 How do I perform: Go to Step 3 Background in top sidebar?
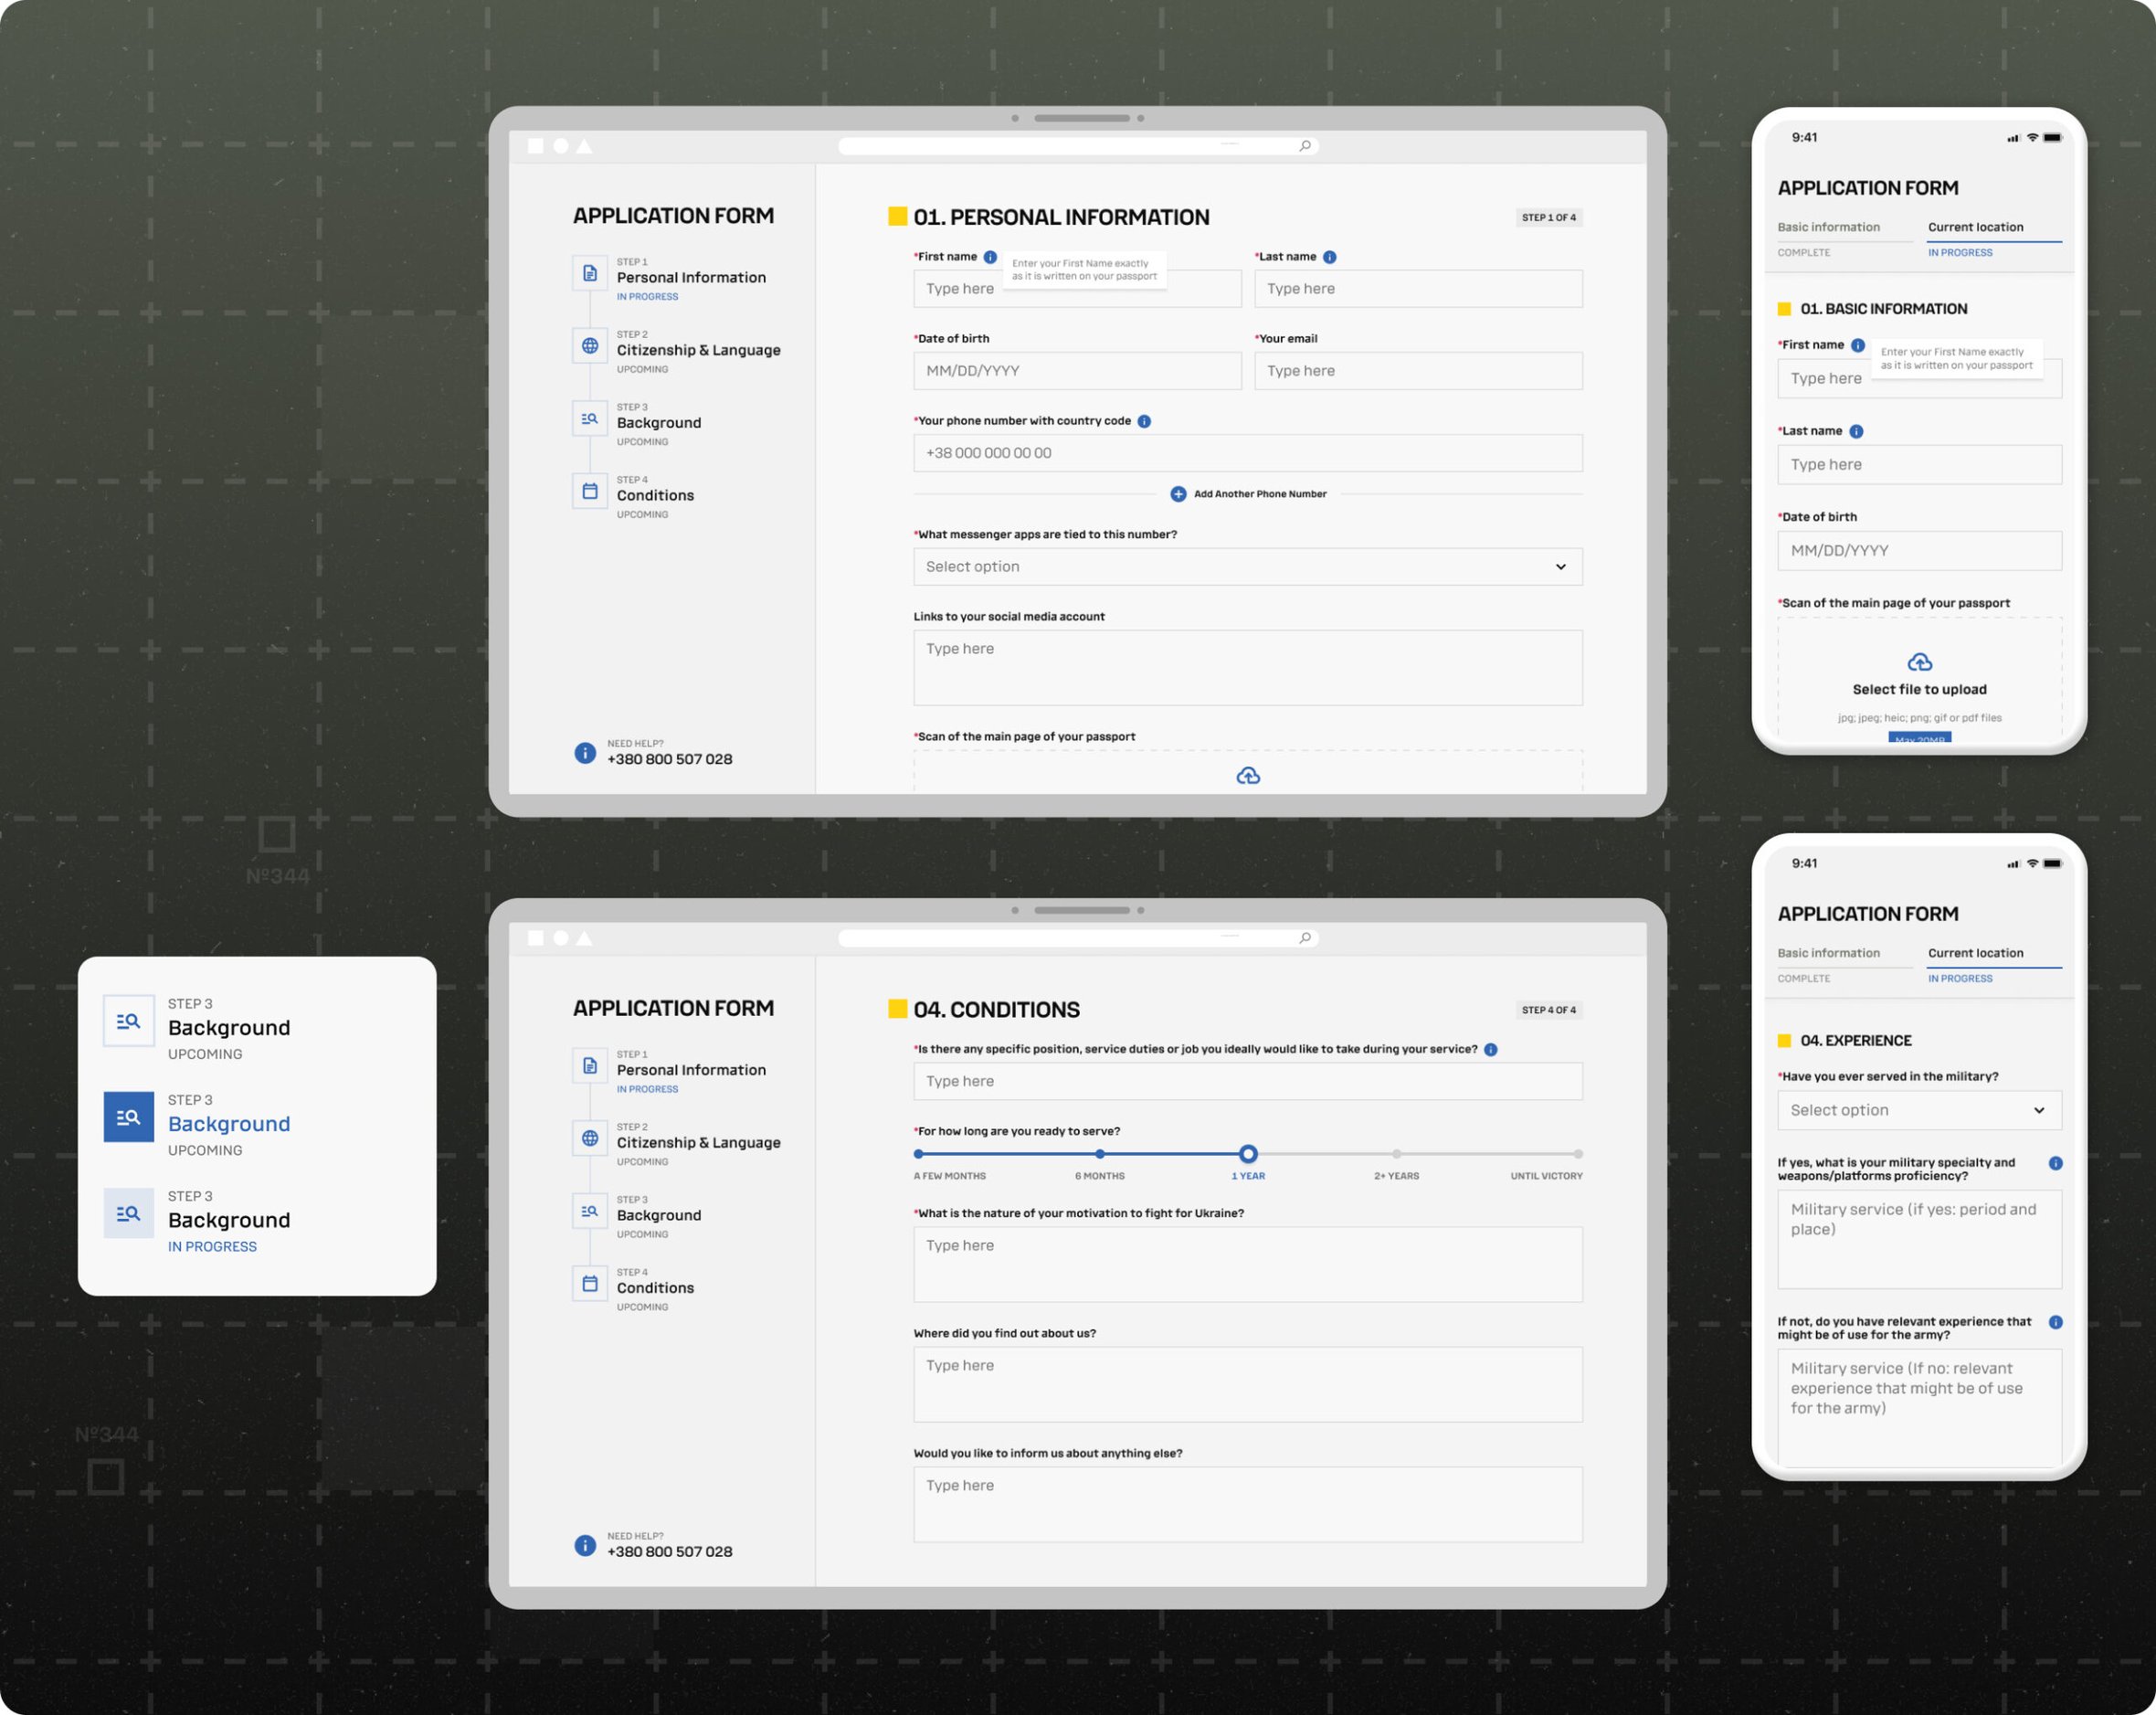click(658, 423)
